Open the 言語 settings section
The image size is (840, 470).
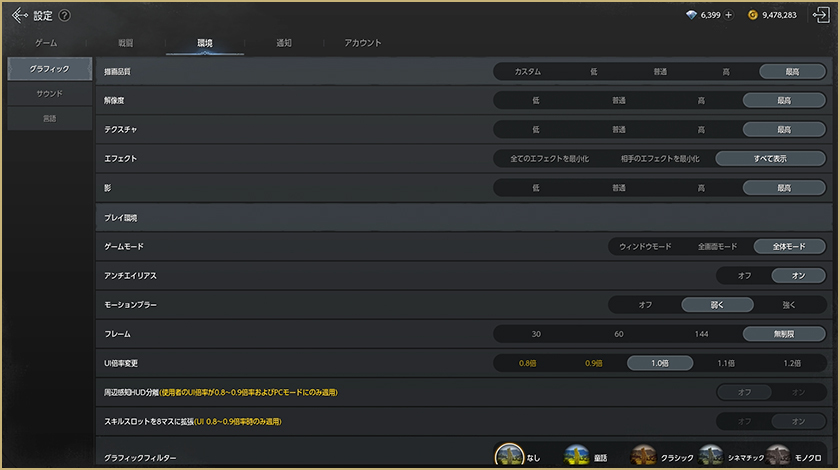point(49,118)
